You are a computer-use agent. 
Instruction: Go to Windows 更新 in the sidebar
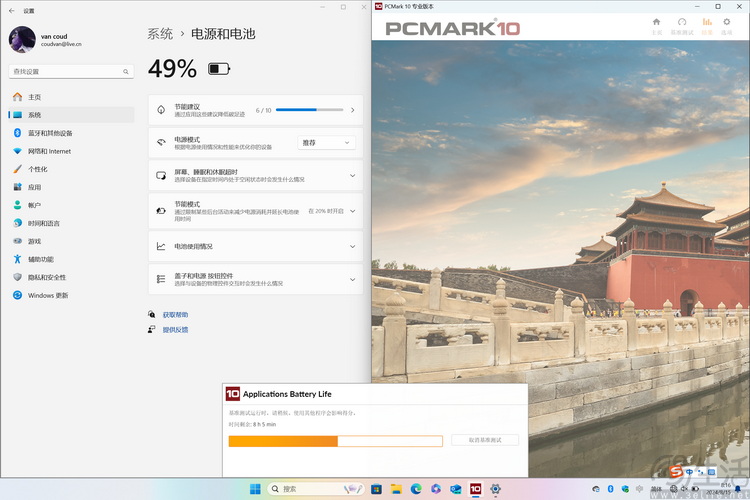48,295
